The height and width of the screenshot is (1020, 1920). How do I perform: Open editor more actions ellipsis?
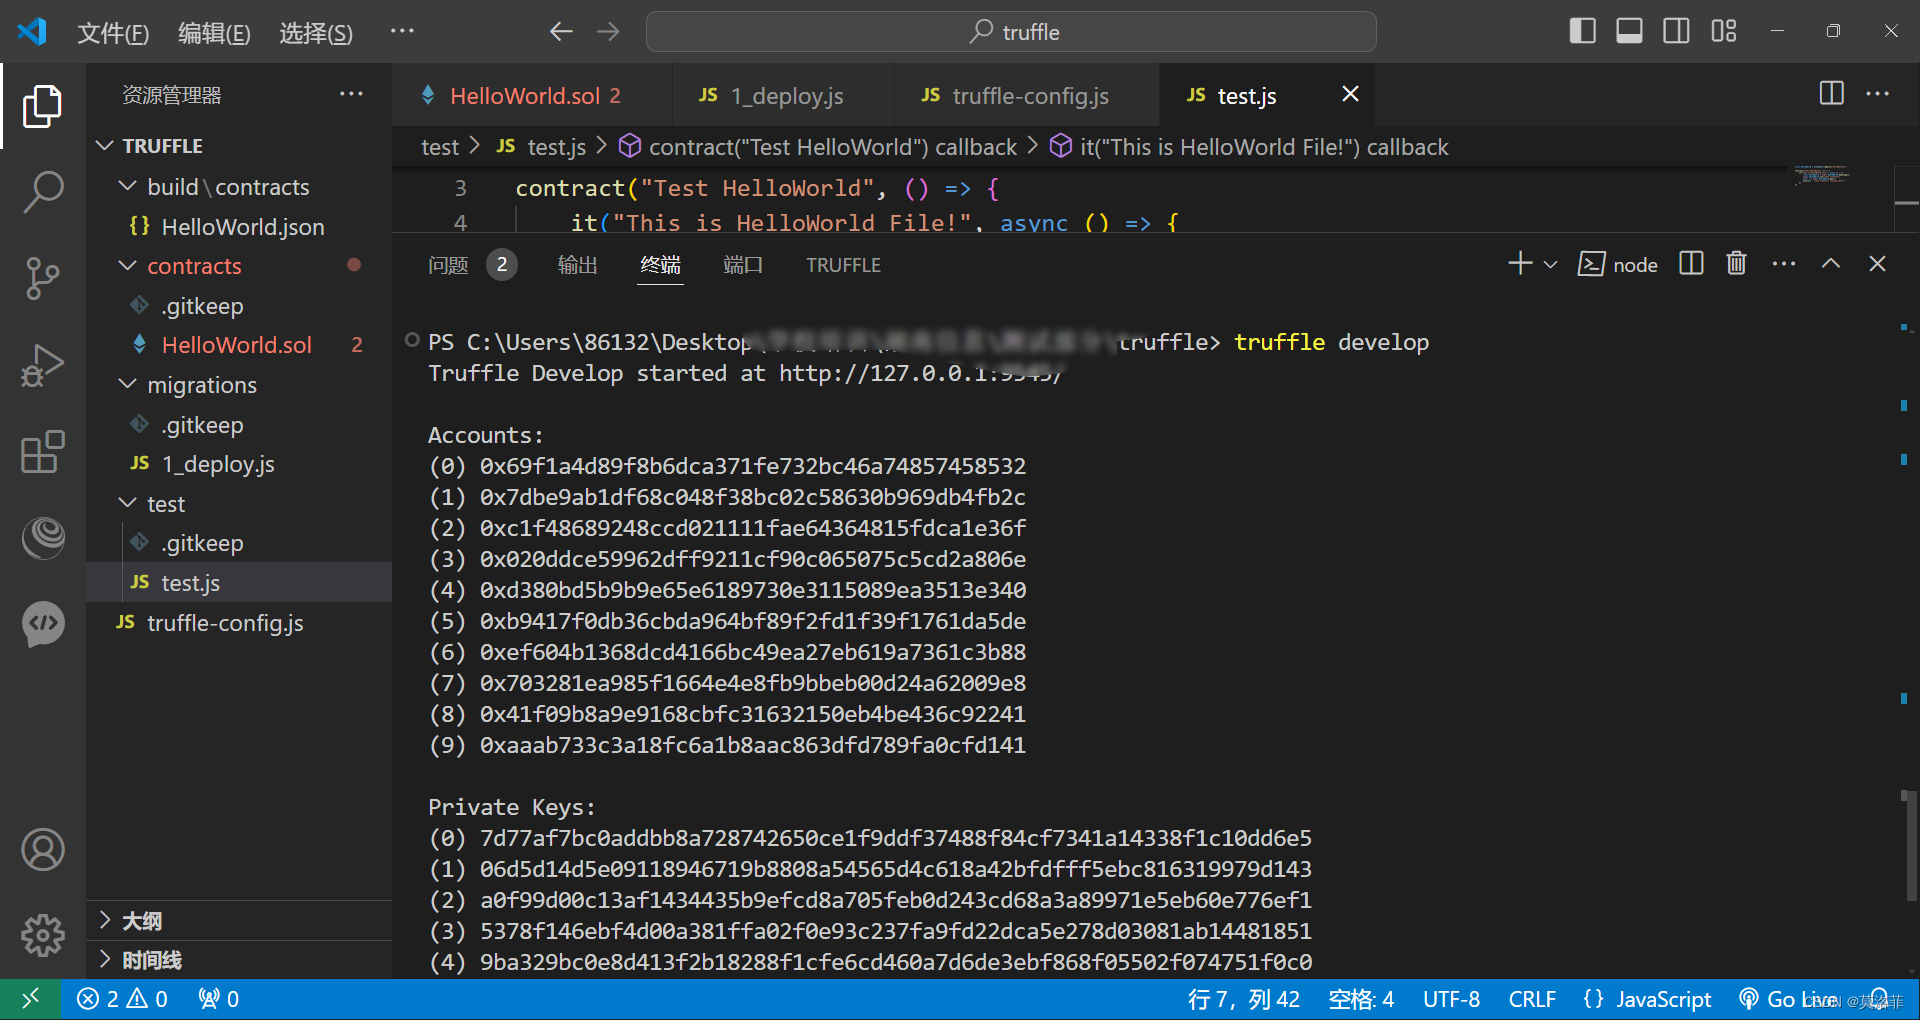pyautogui.click(x=1877, y=94)
